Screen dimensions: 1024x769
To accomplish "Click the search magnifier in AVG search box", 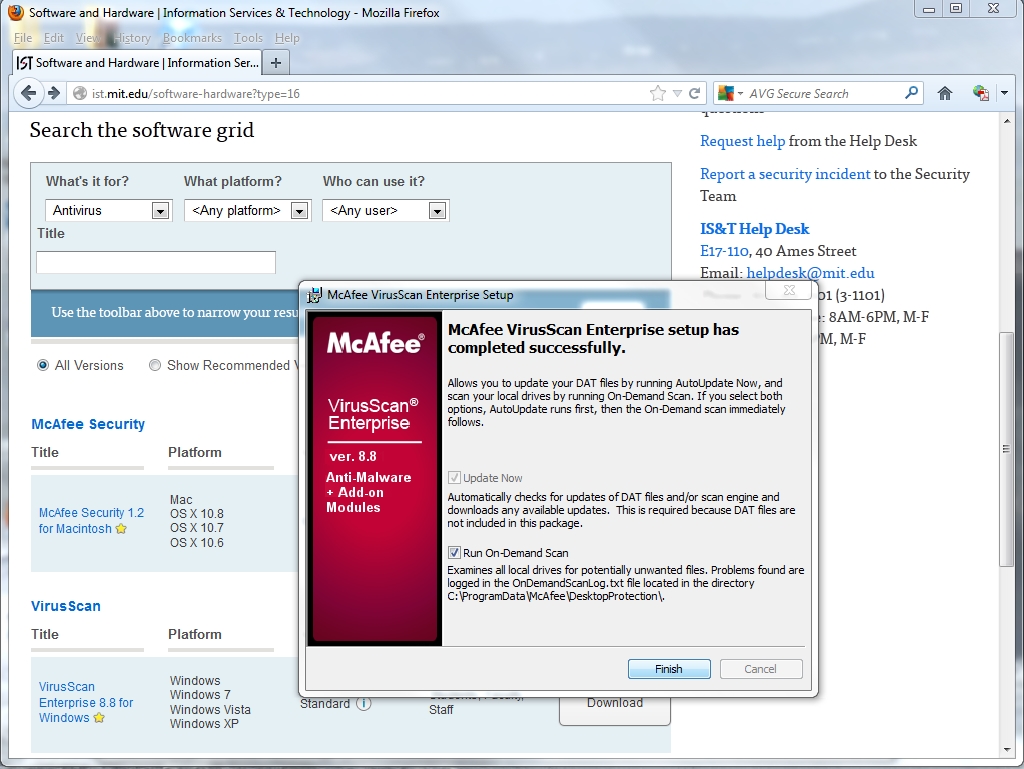I will click(x=911, y=93).
